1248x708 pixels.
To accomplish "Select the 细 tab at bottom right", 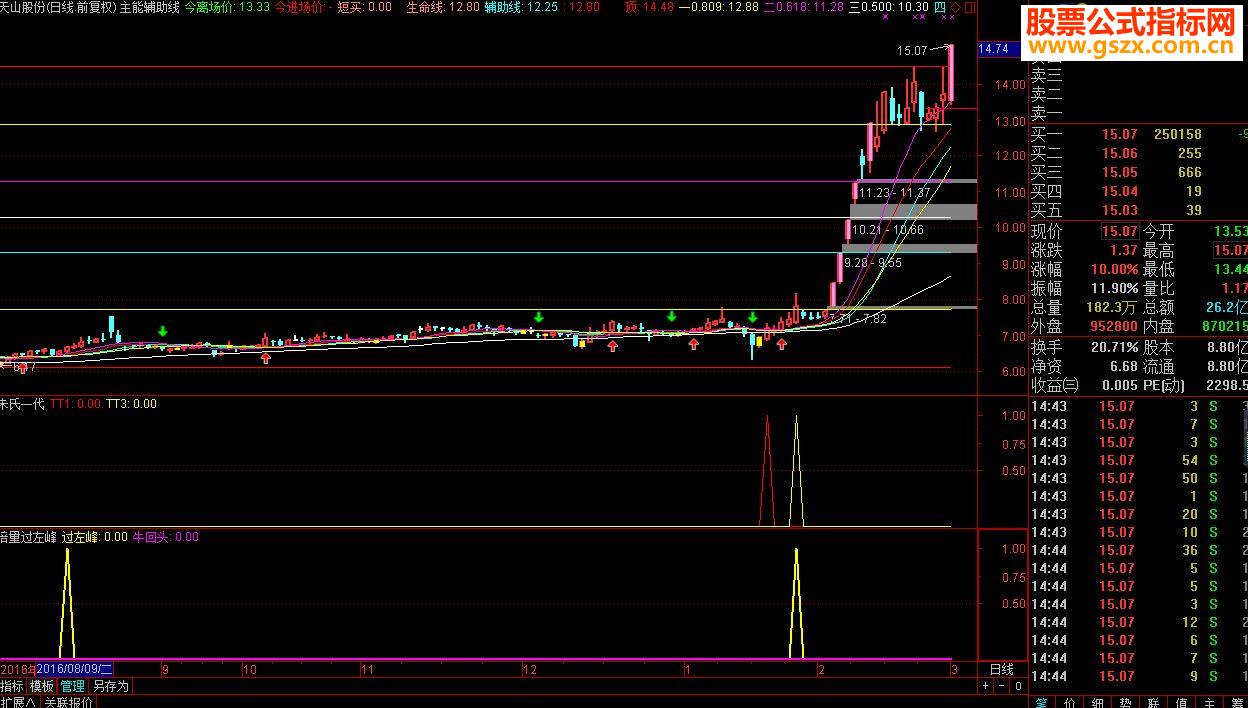I will pyautogui.click(x=1098, y=702).
